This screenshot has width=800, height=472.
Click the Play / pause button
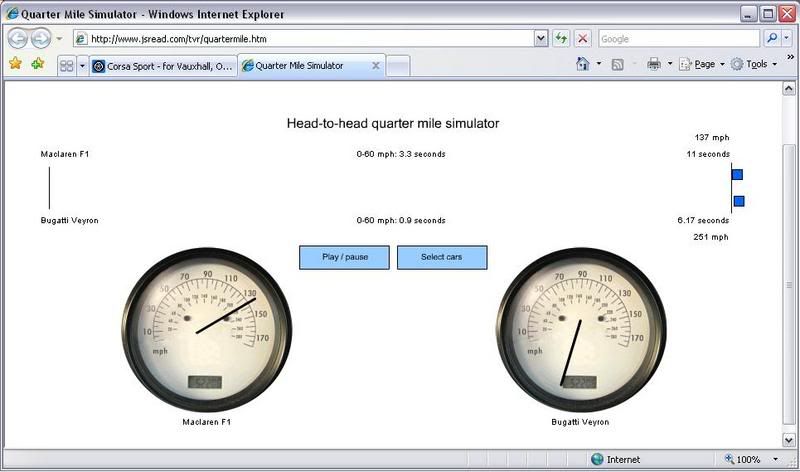344,257
